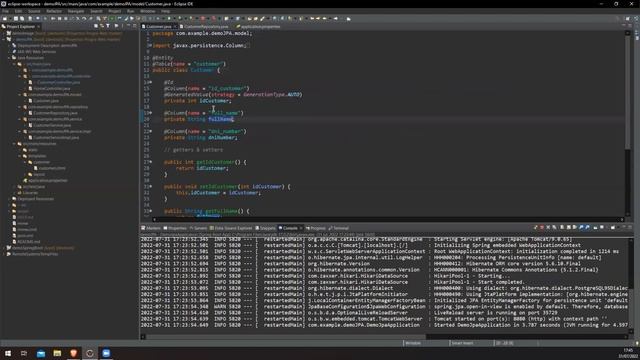Close the Customer.java editor tab

click(x=175, y=27)
